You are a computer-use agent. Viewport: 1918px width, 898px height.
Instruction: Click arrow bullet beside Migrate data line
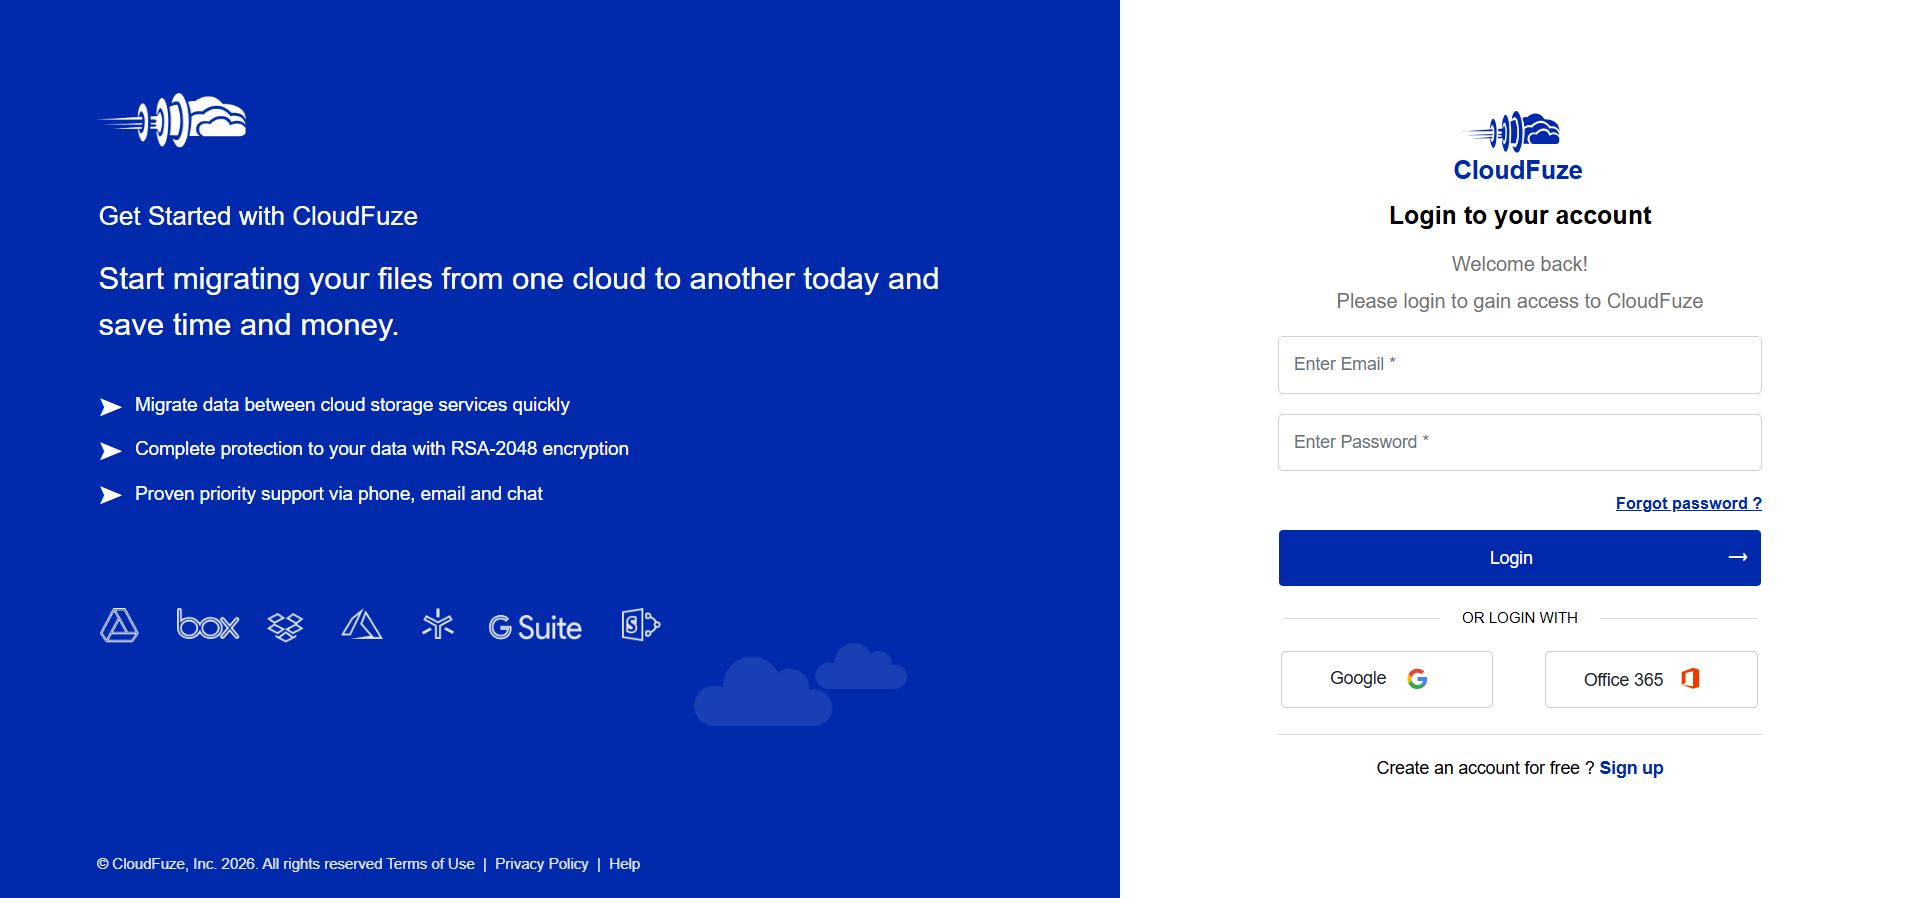(110, 406)
